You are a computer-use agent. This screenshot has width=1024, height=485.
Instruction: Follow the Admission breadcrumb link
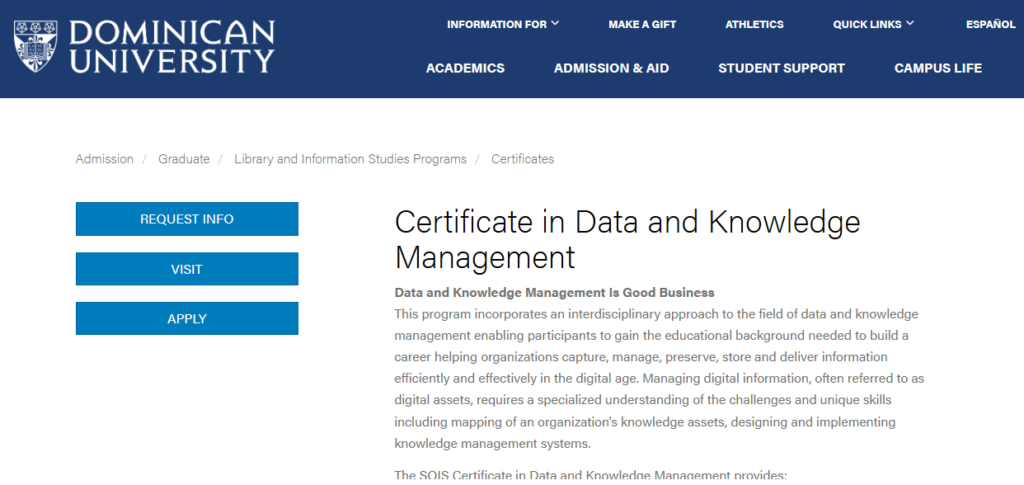point(104,159)
